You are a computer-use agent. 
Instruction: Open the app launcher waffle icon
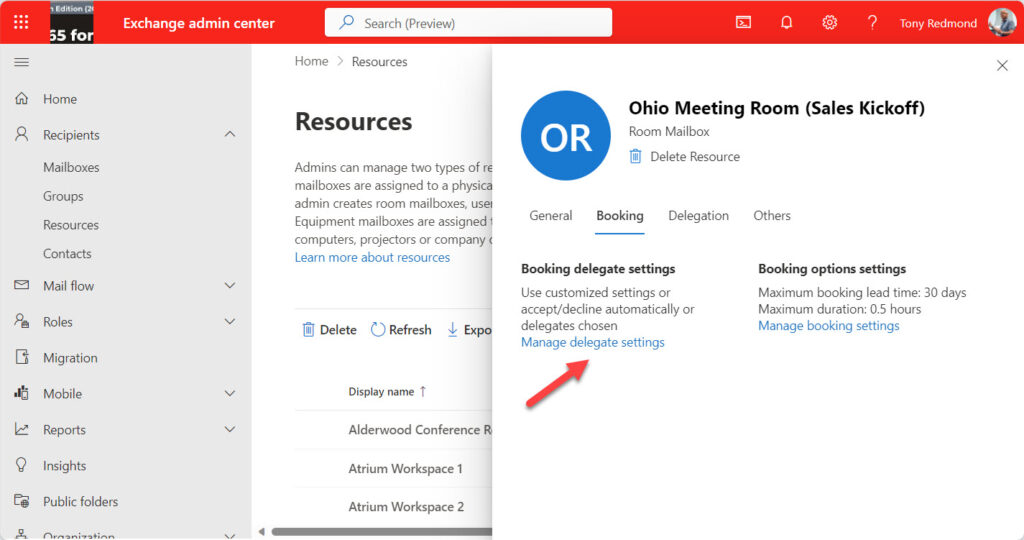(x=21, y=22)
